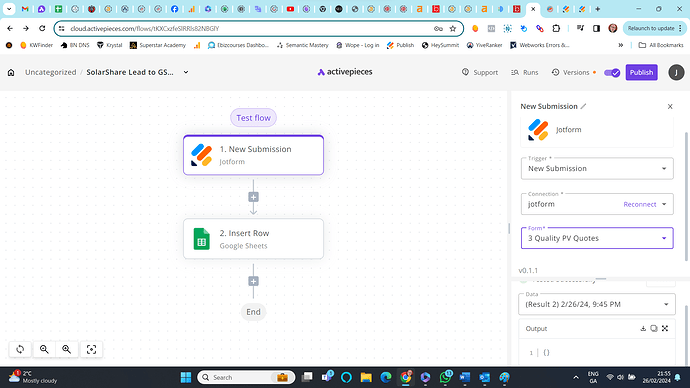The height and width of the screenshot is (388, 690).
Task: Click the Publish button
Action: (641, 72)
